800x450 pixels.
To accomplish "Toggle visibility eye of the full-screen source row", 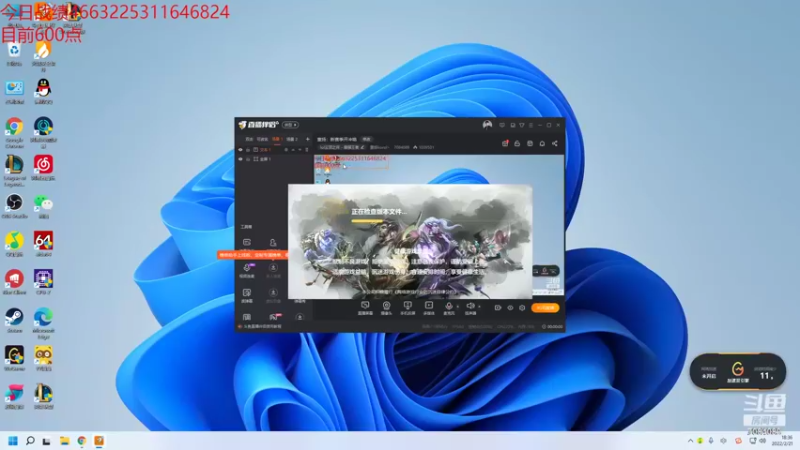I will [240, 159].
